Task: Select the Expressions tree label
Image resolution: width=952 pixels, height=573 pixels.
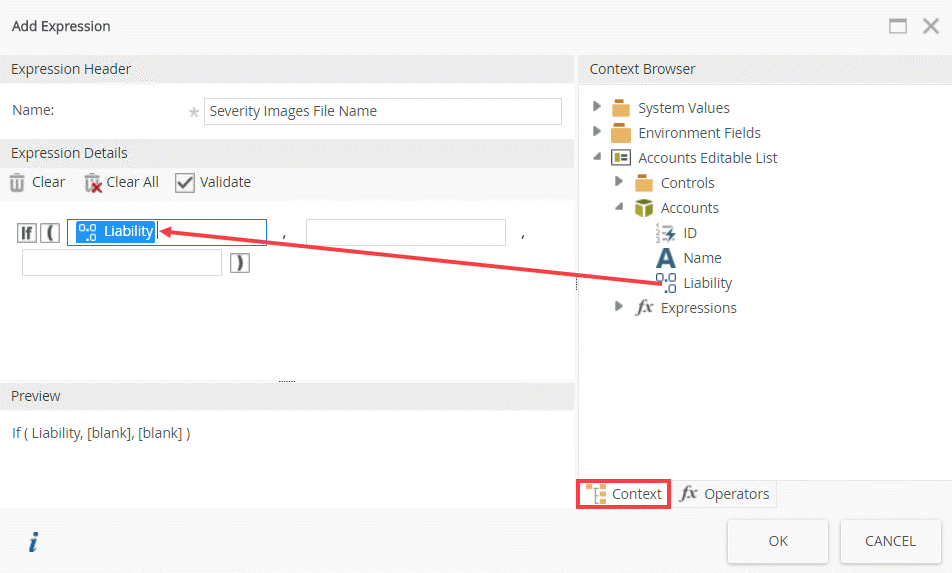Action: [698, 308]
